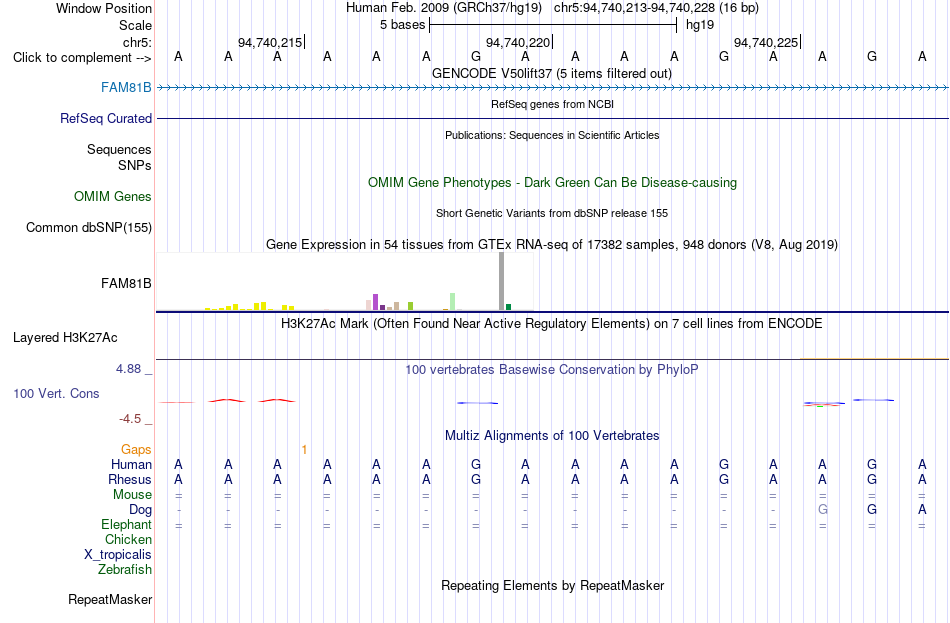Click the Window Position label
The image size is (950, 623).
point(104,8)
